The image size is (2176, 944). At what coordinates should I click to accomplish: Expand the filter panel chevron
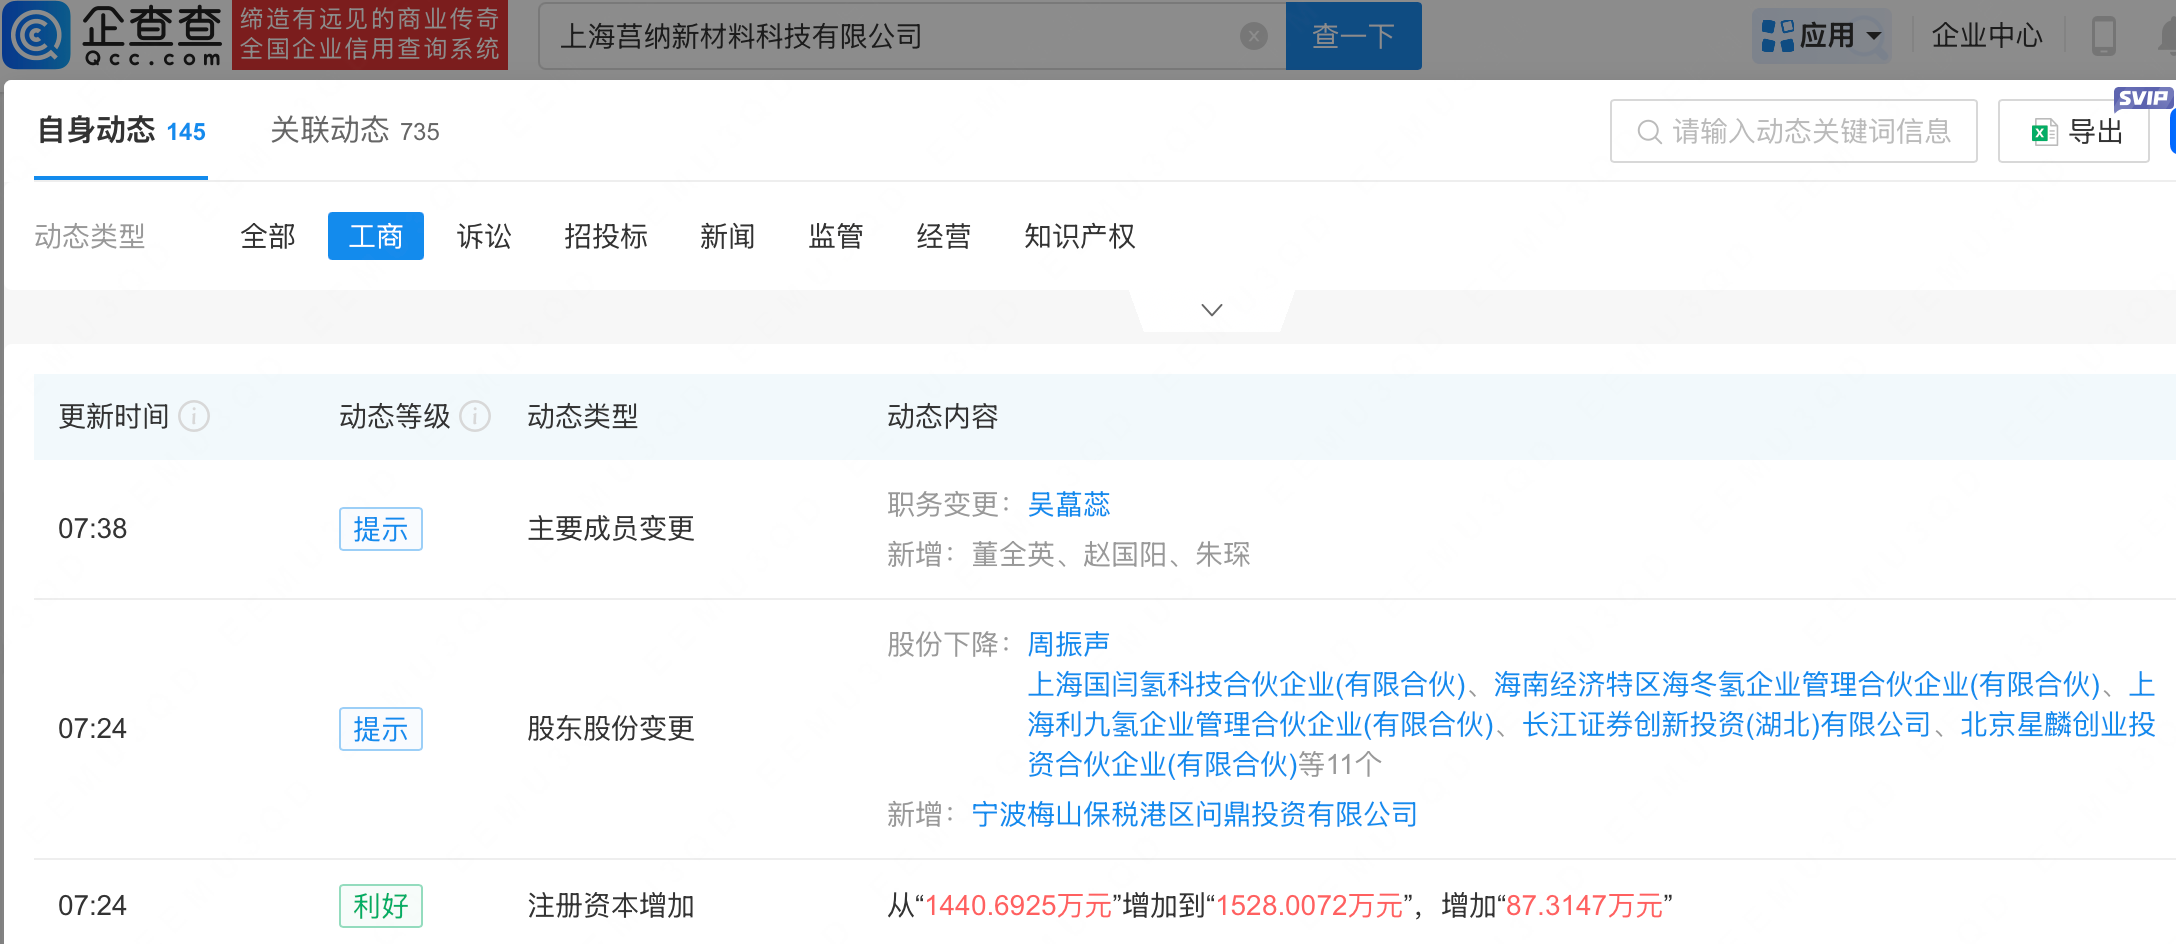pos(1211,310)
